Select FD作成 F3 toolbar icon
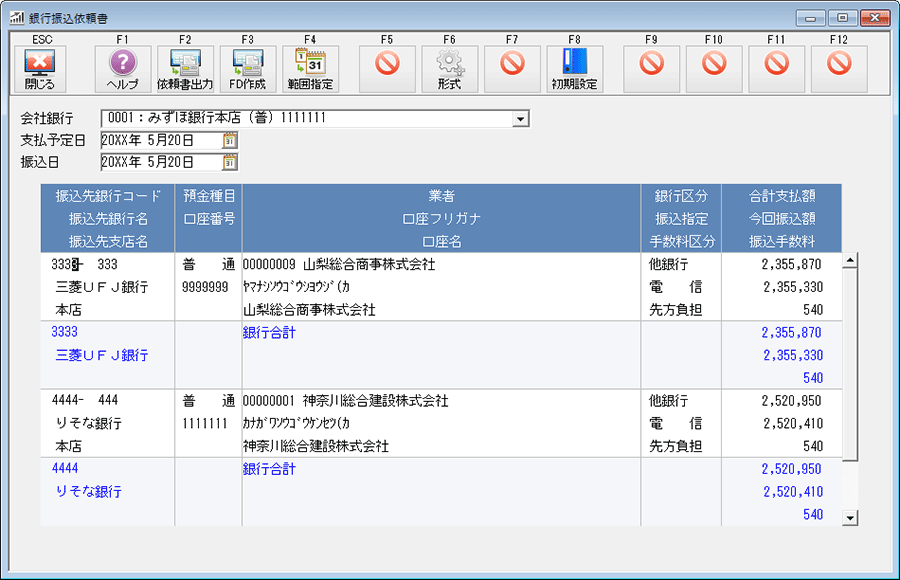Screen dimensions: 900x580 pos(247,69)
